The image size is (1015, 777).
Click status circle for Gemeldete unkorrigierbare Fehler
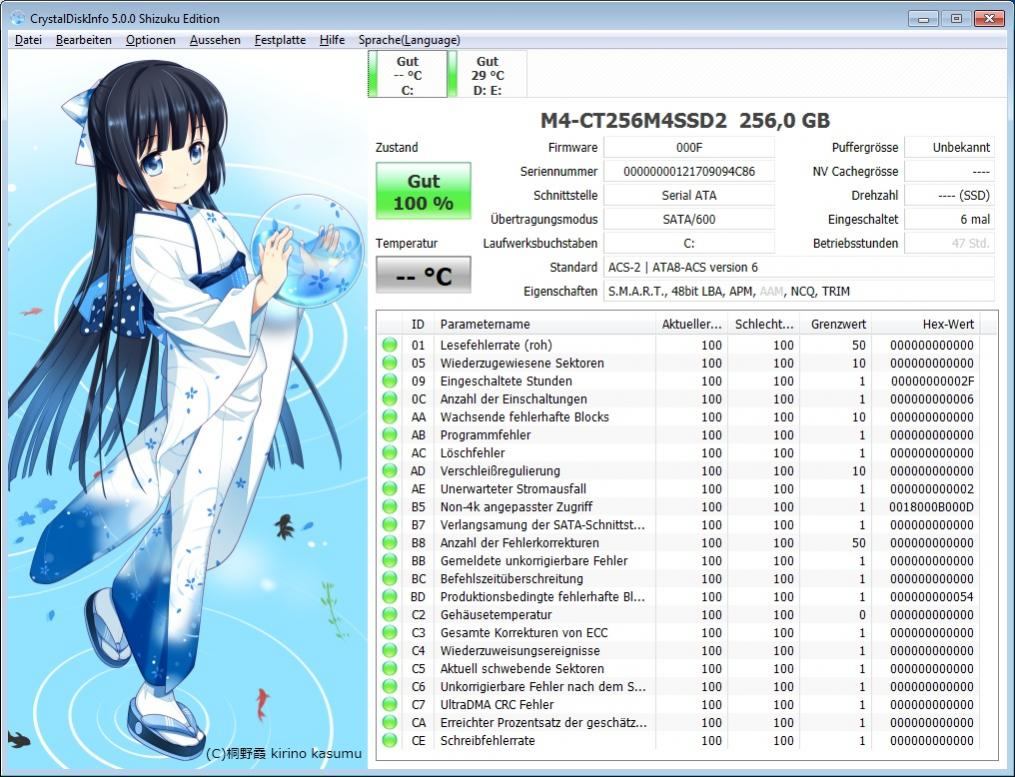(x=390, y=561)
